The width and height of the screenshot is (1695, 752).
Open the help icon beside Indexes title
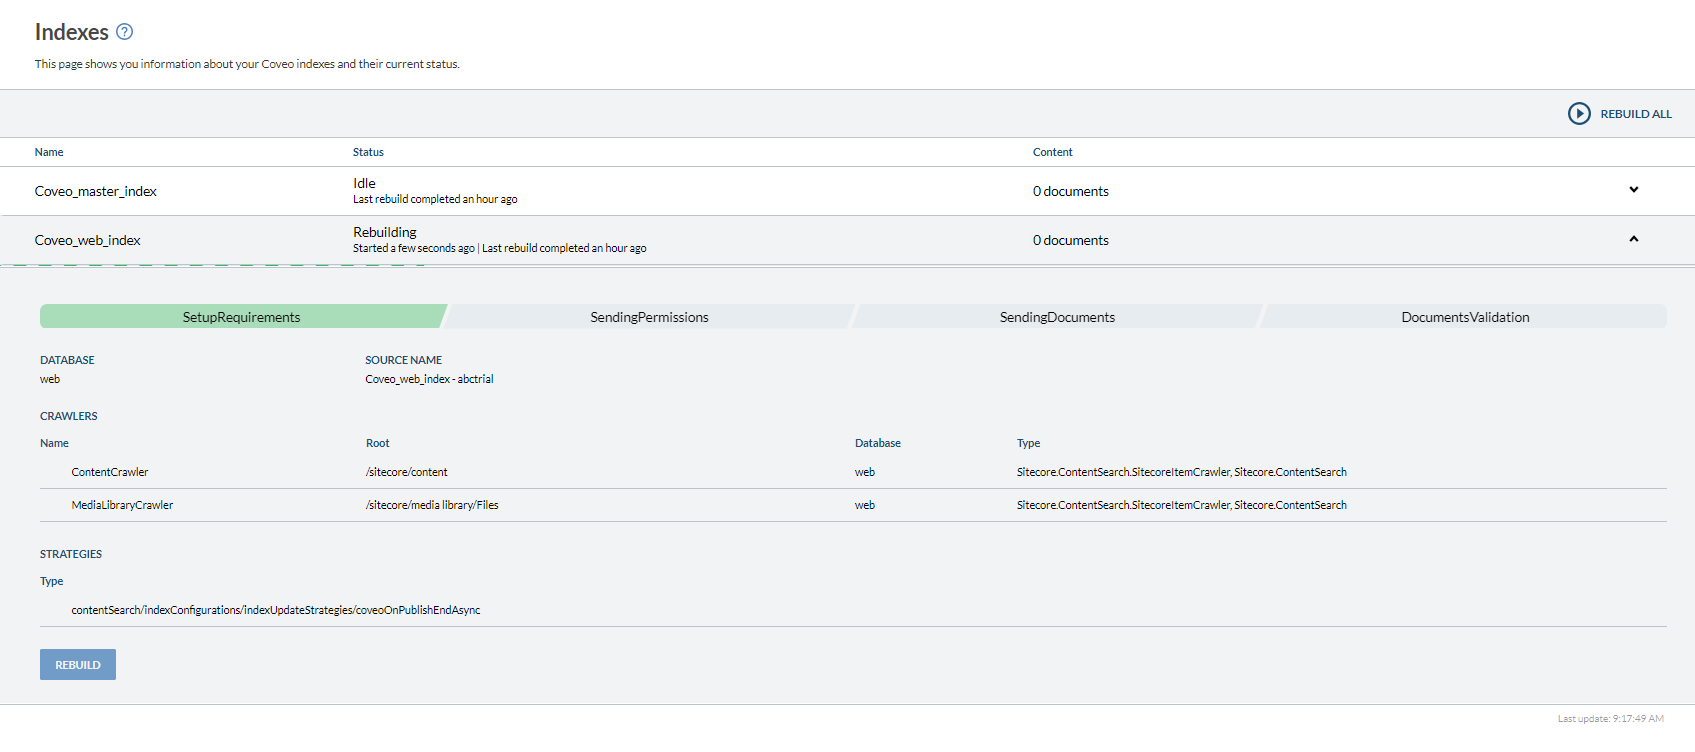click(x=124, y=32)
